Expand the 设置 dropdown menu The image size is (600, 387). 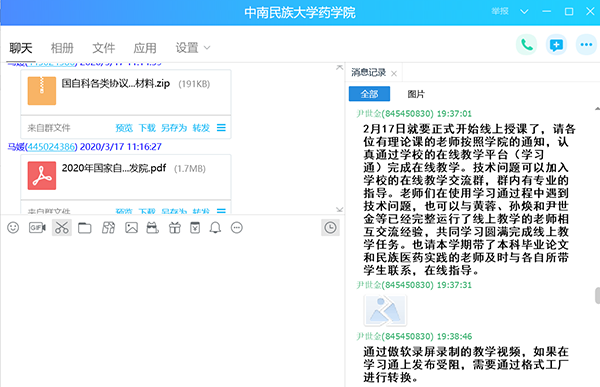[x=192, y=48]
